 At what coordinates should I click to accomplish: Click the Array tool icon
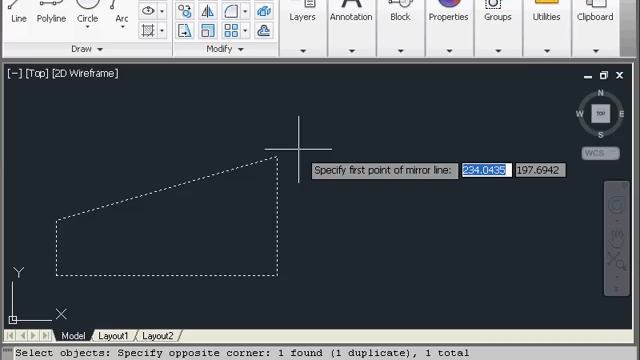[231, 31]
